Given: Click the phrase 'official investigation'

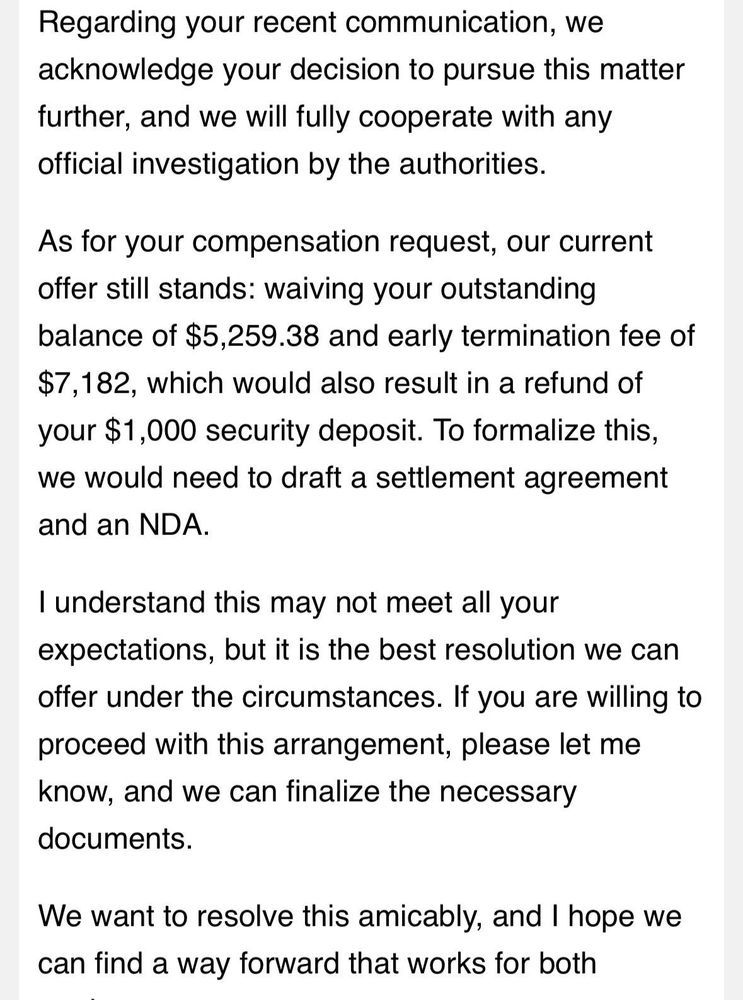Looking at the screenshot, I should pos(168,164).
